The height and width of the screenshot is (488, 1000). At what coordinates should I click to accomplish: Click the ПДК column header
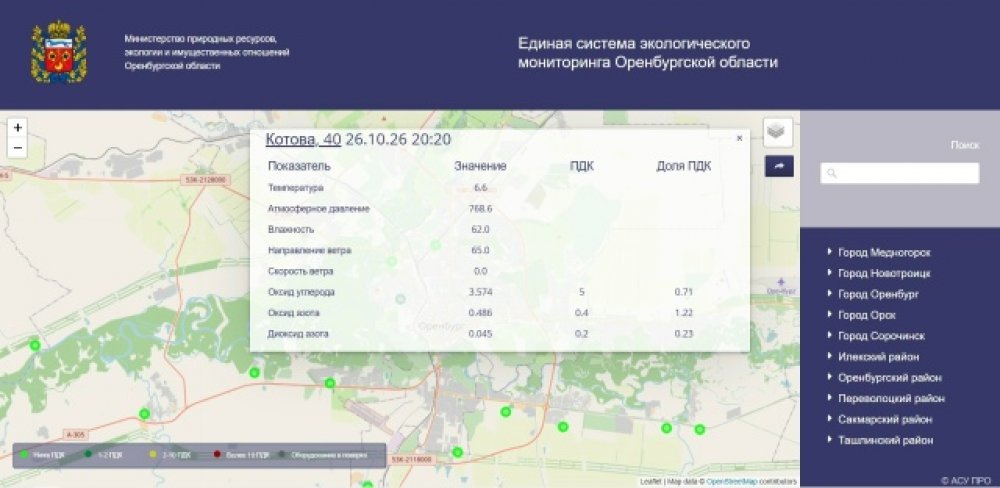582,166
